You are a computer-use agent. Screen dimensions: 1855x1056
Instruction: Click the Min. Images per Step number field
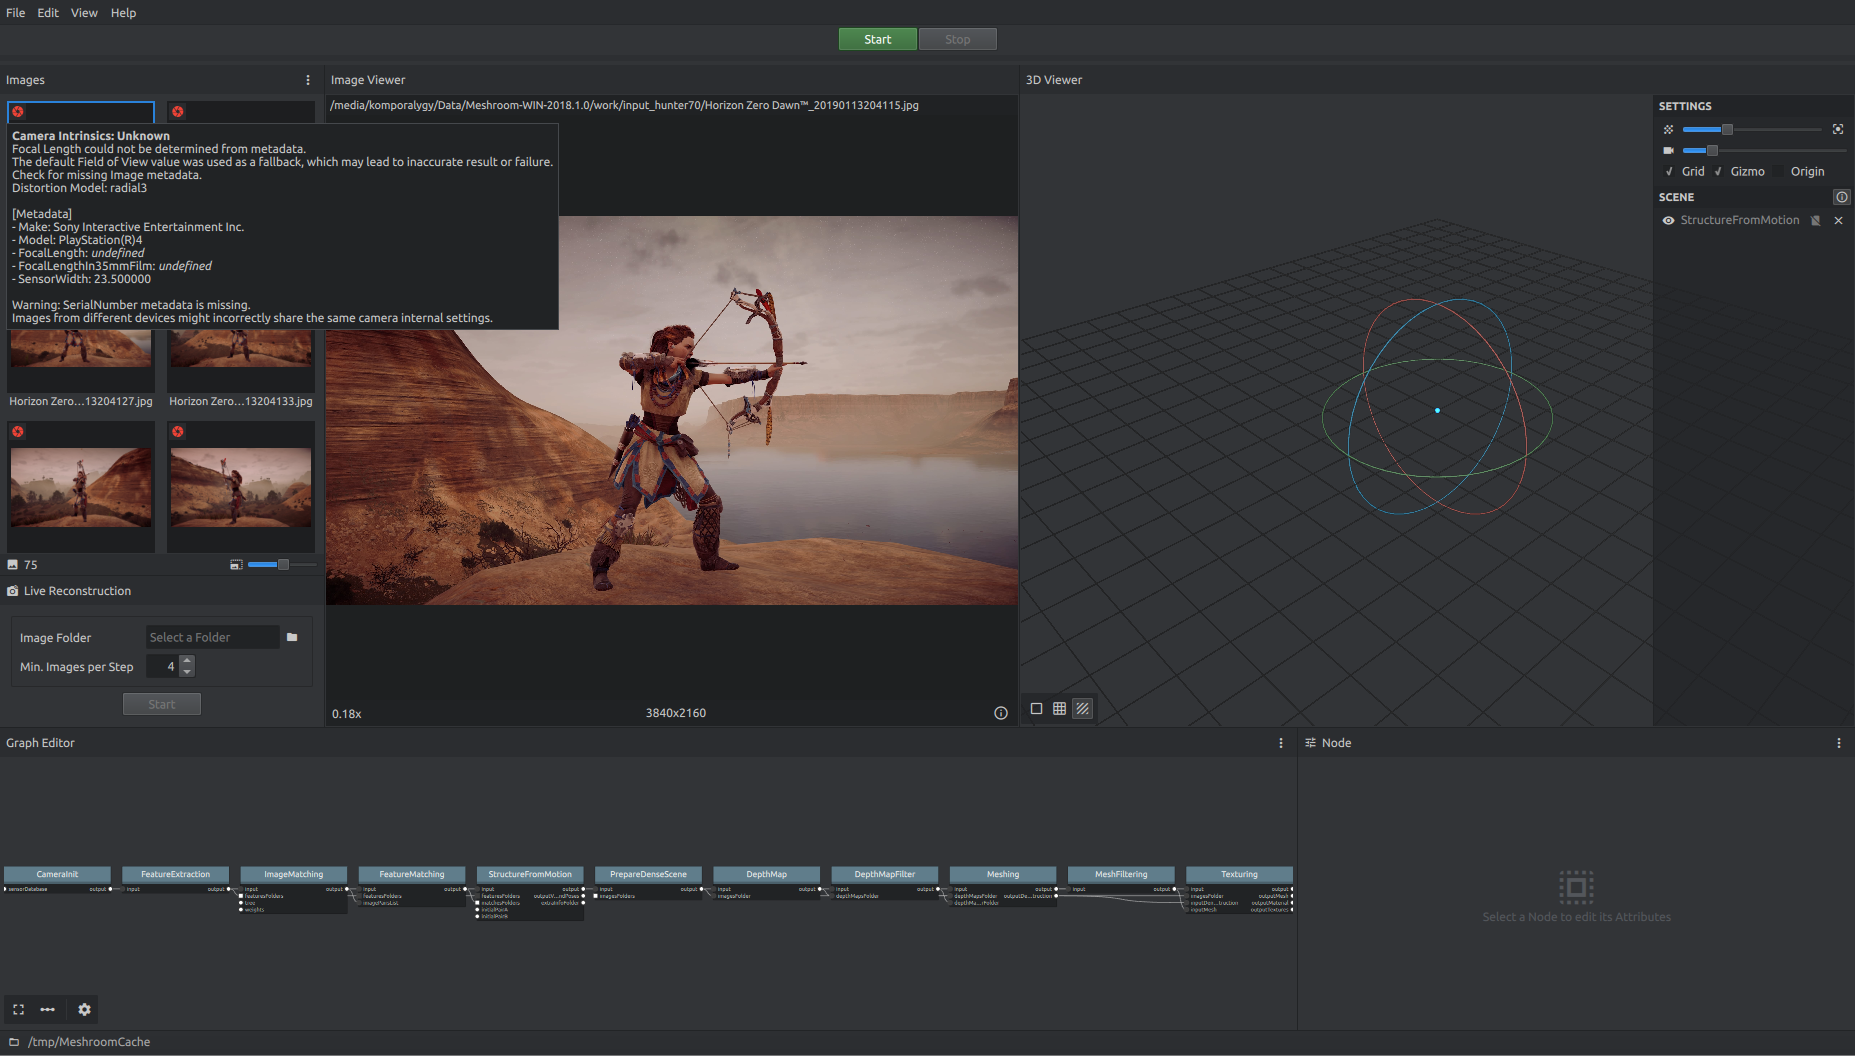point(162,666)
